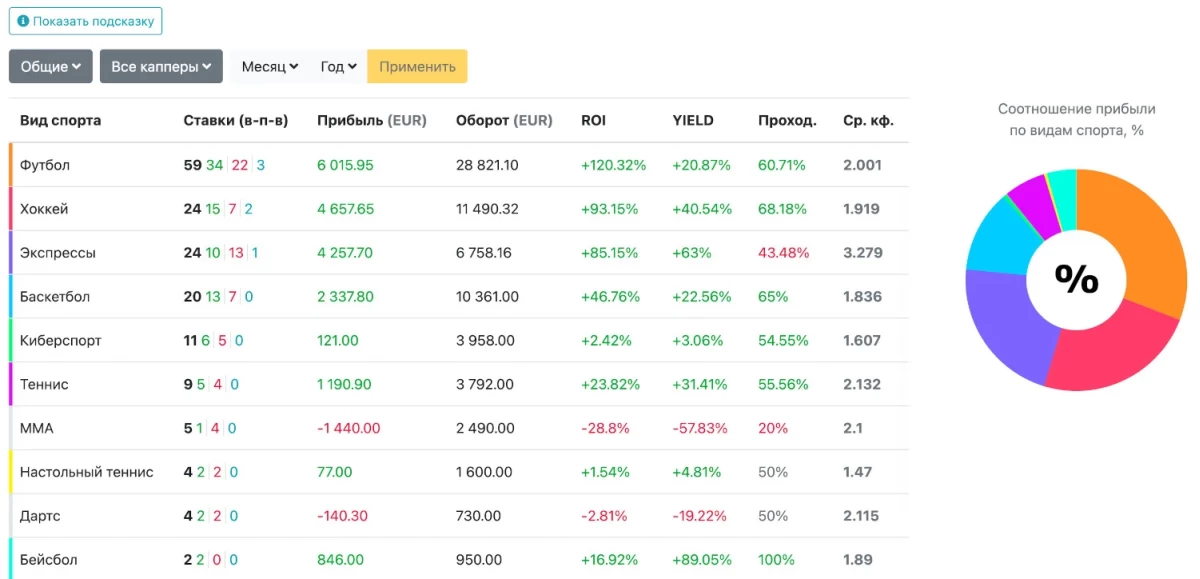
Task: Sort by the Вид спорта column header
Action: point(60,121)
